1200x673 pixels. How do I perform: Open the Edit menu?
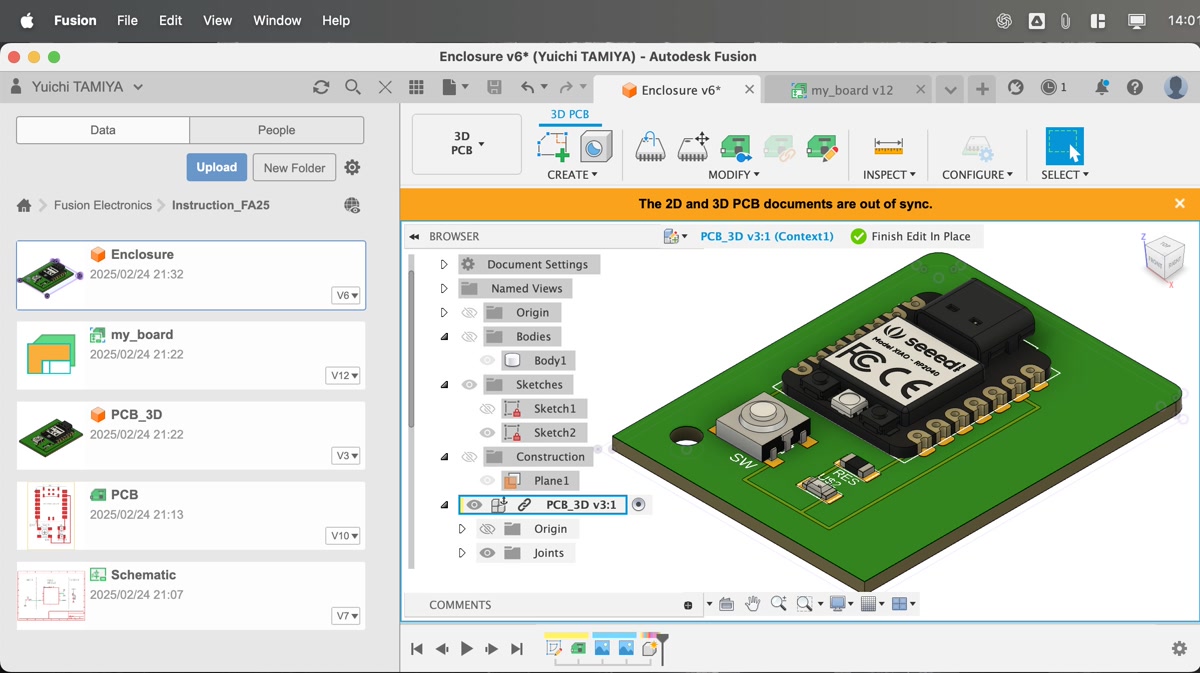click(171, 20)
